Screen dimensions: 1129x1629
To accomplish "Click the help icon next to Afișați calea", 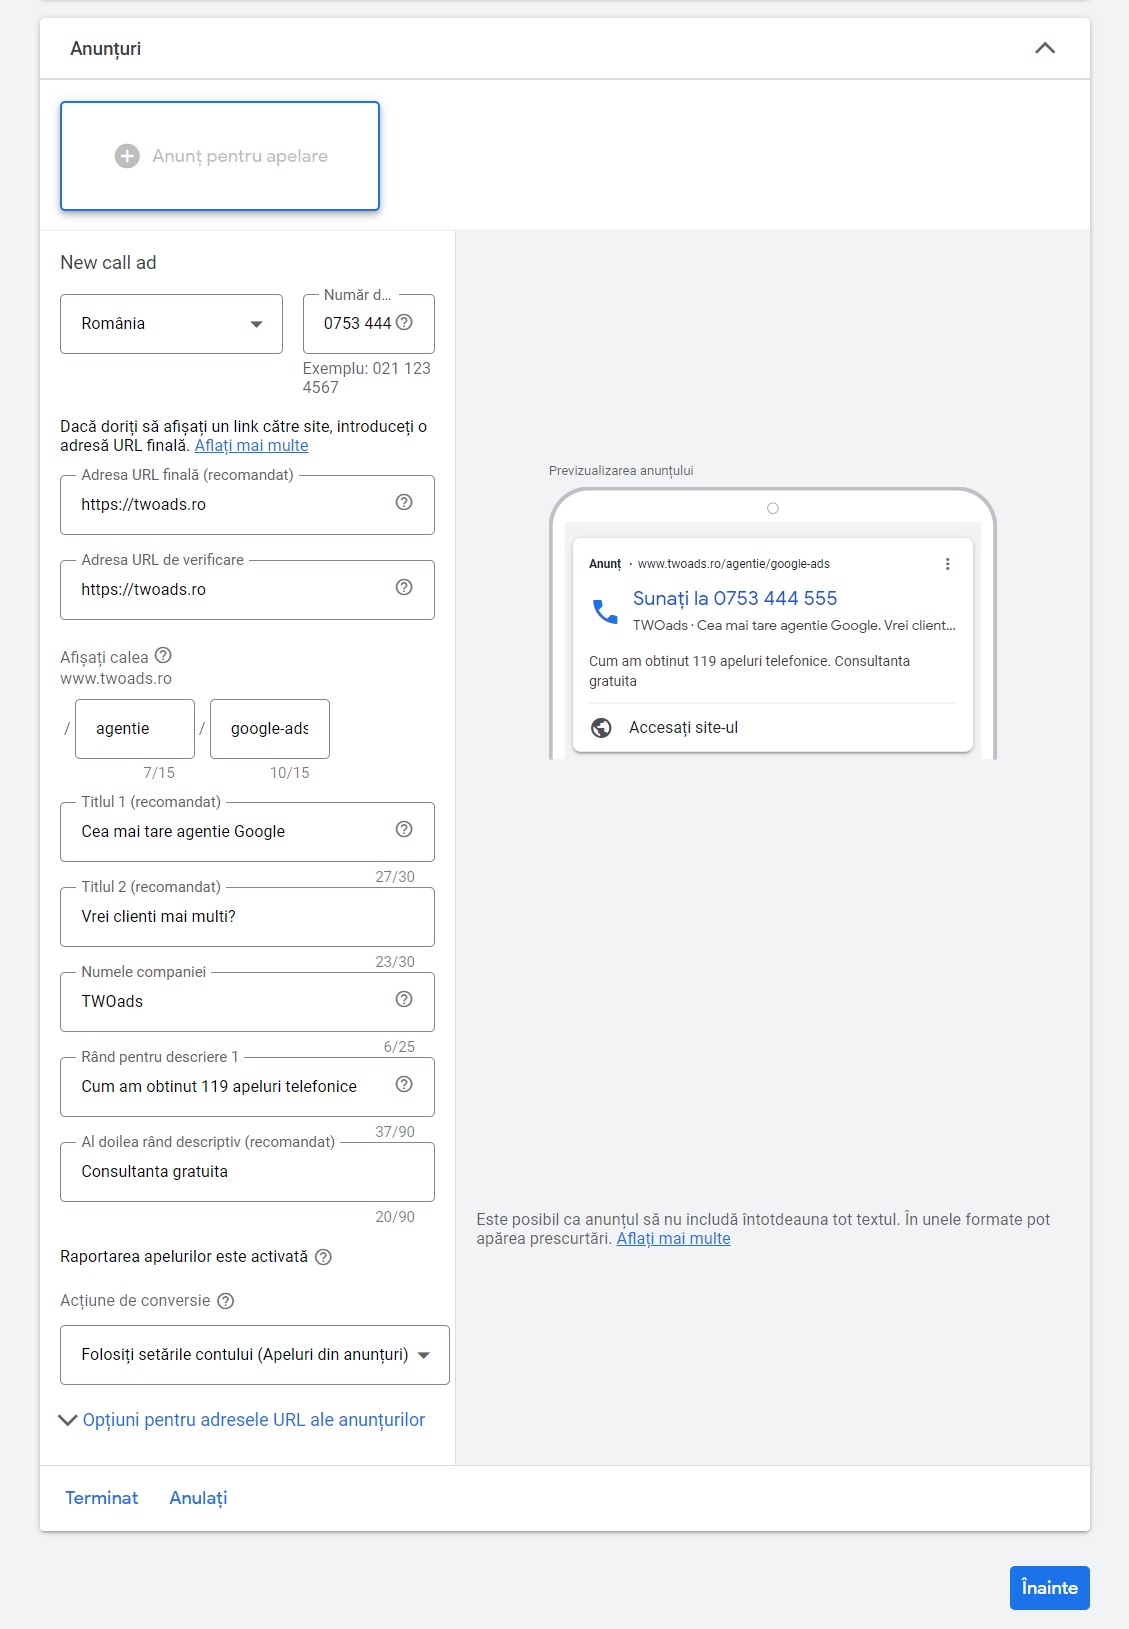I will [163, 655].
